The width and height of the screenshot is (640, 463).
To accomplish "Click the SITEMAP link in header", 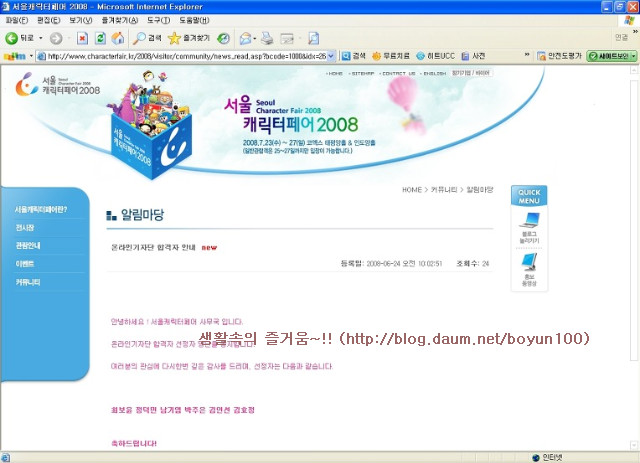I will pyautogui.click(x=362, y=73).
